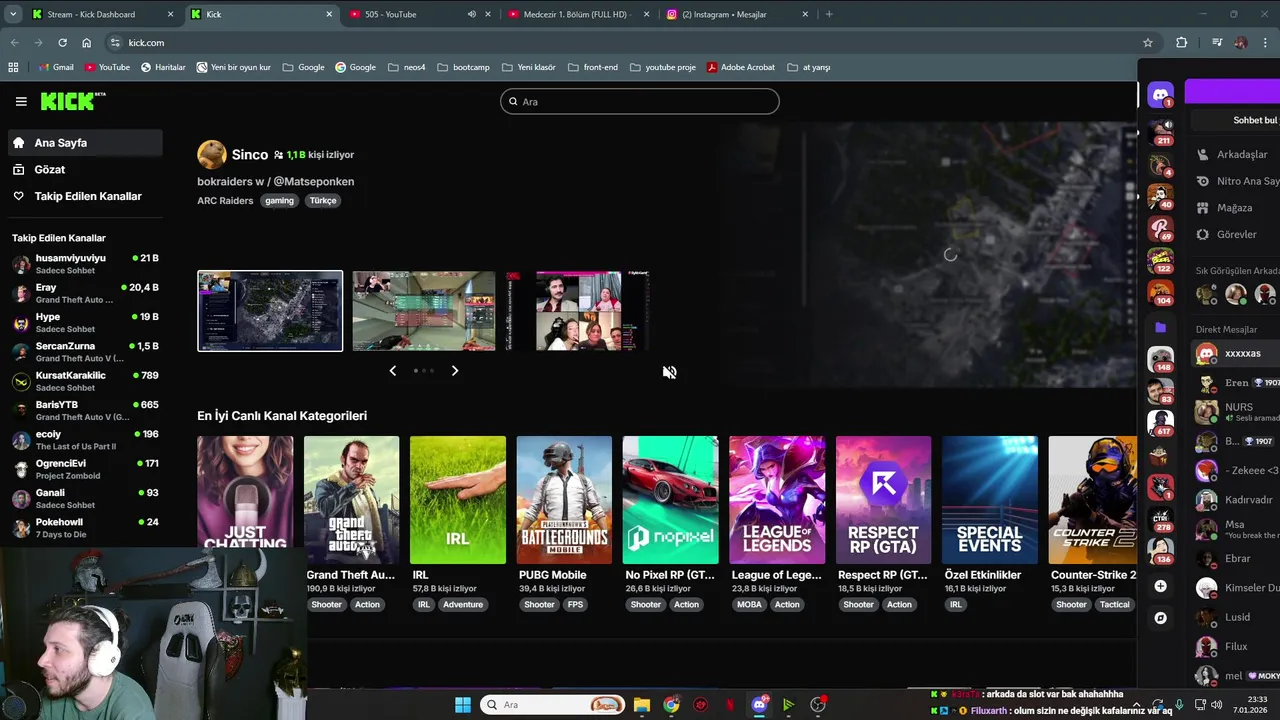This screenshot has height=720, width=1280.
Task: Open the Özel Etkinlikler category card
Action: (990, 500)
